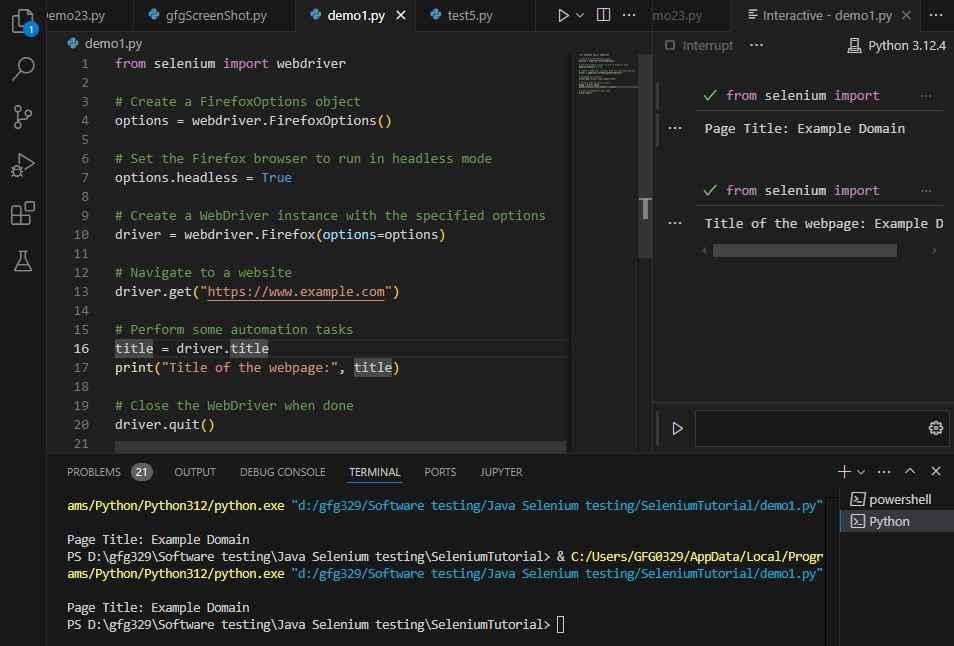Open the Testing flask icon
This screenshot has width=954, height=646.
pos(23,261)
